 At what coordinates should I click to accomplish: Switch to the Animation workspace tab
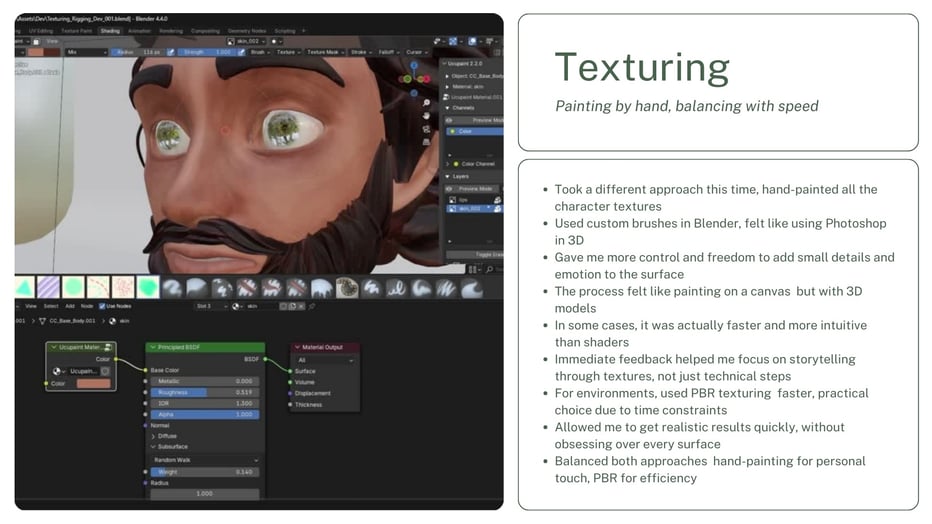pyautogui.click(x=139, y=31)
